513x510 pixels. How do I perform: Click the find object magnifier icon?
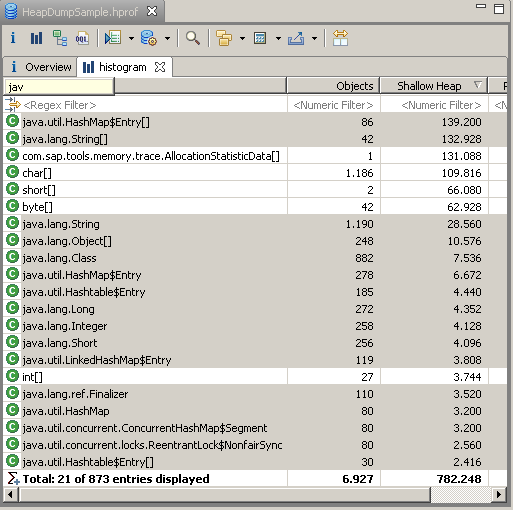(193, 38)
